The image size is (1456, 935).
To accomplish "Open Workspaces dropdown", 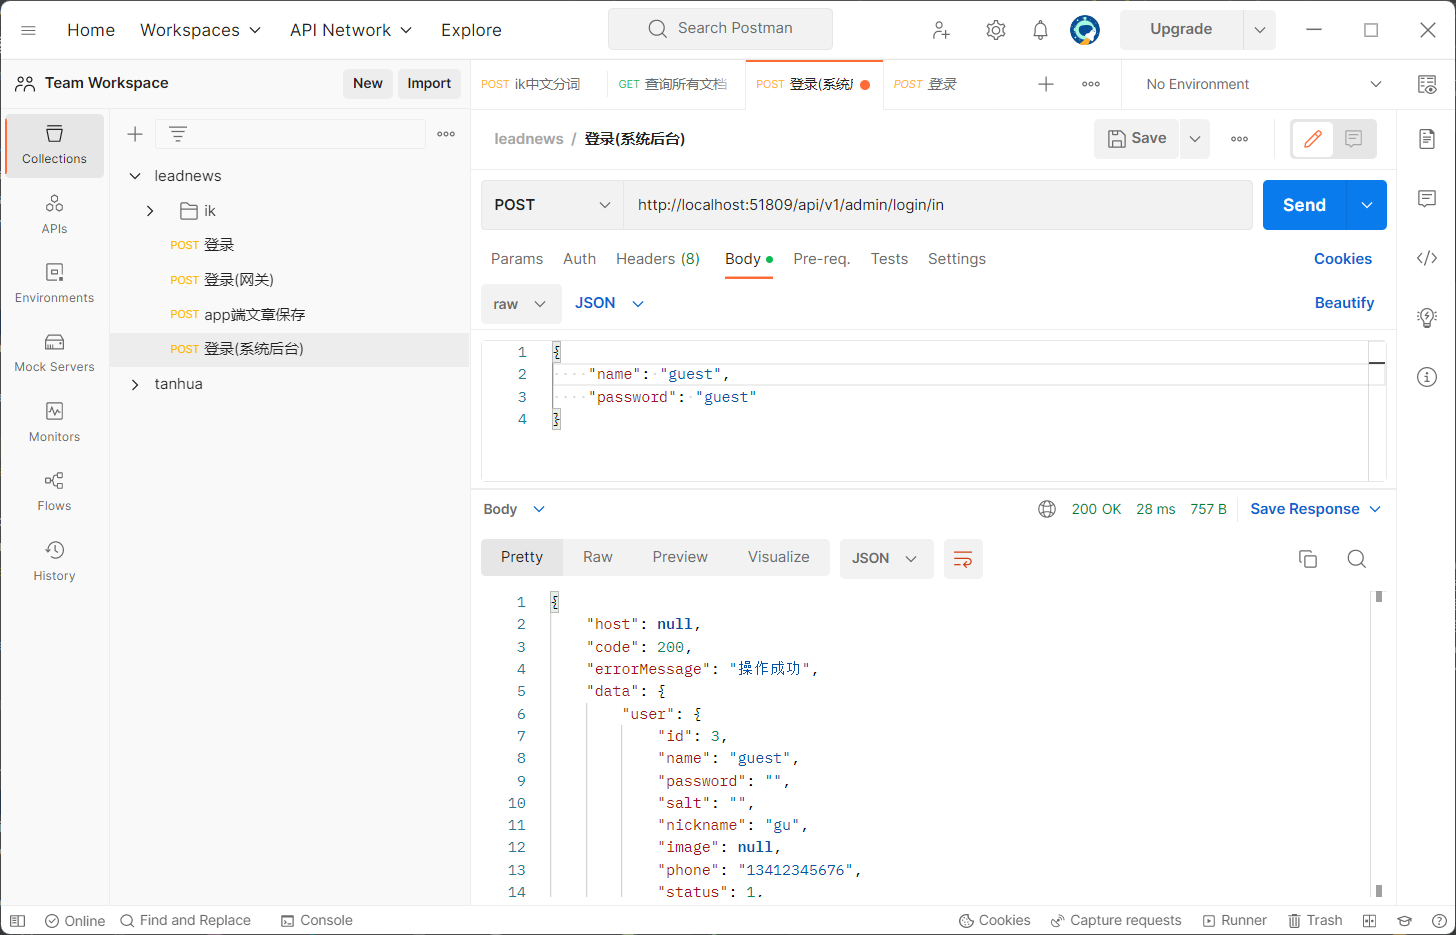I will (x=200, y=30).
